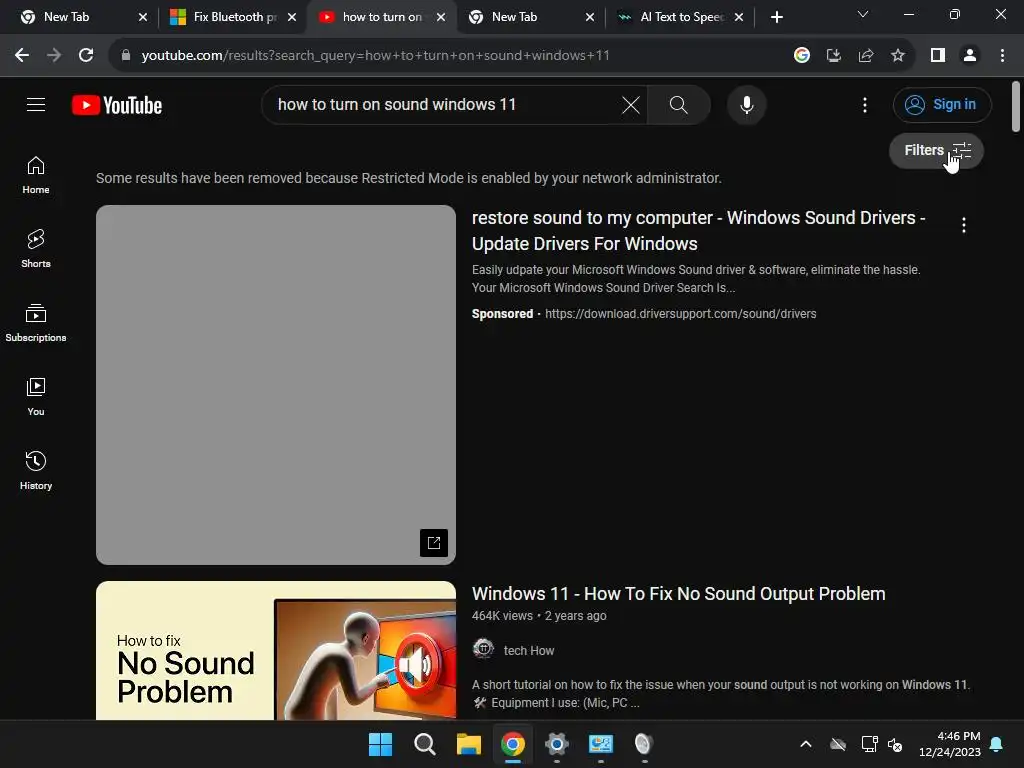
Task: Open the clock showing 4:46 PM
Action: point(949,744)
